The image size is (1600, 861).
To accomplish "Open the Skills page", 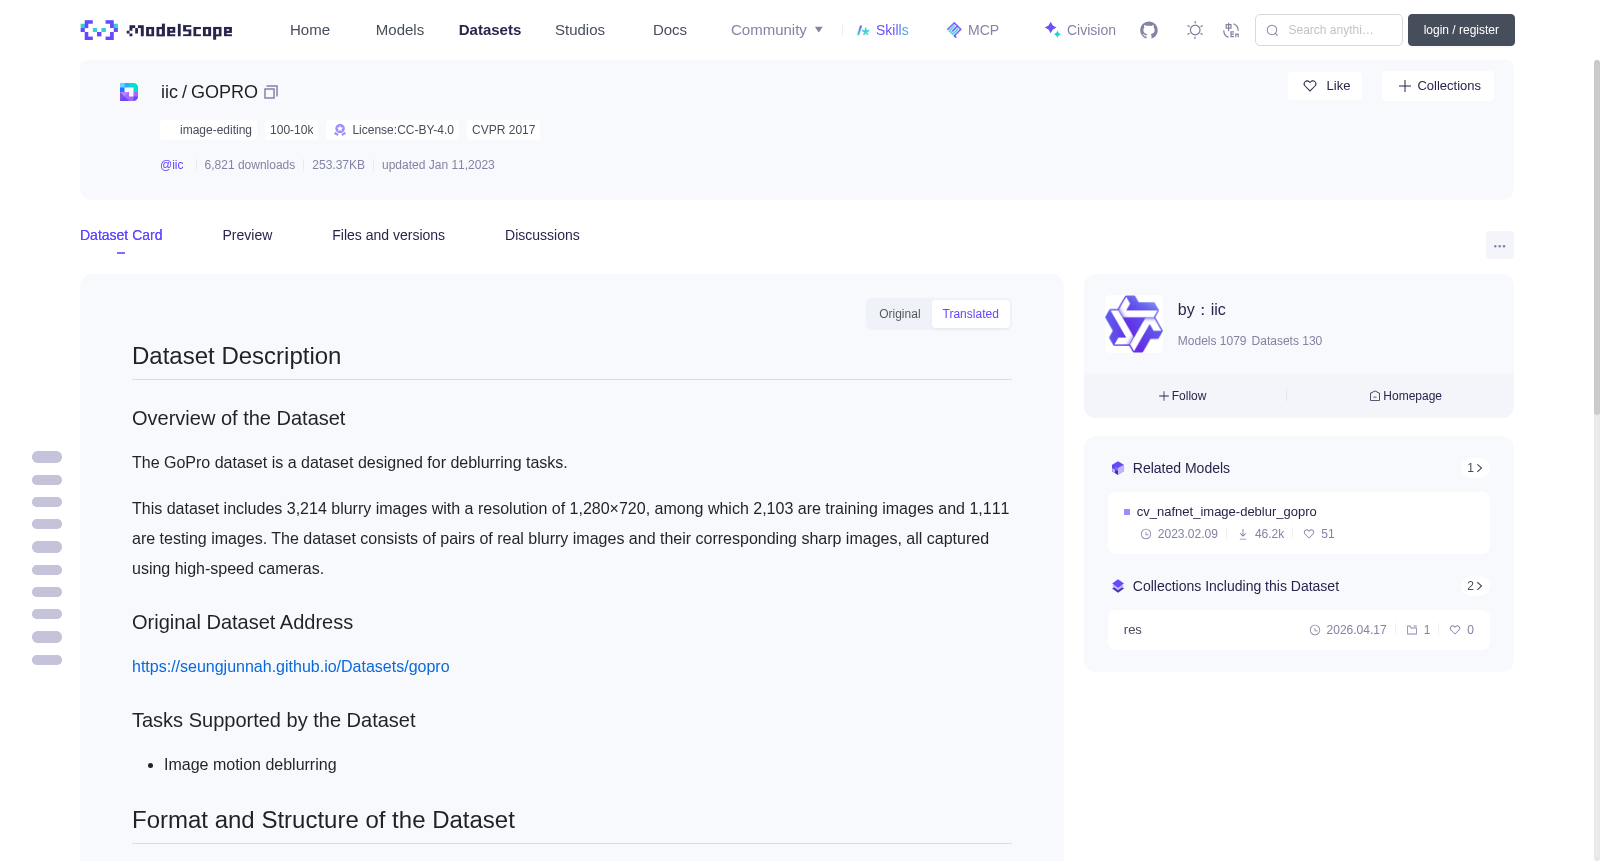I will (x=882, y=30).
